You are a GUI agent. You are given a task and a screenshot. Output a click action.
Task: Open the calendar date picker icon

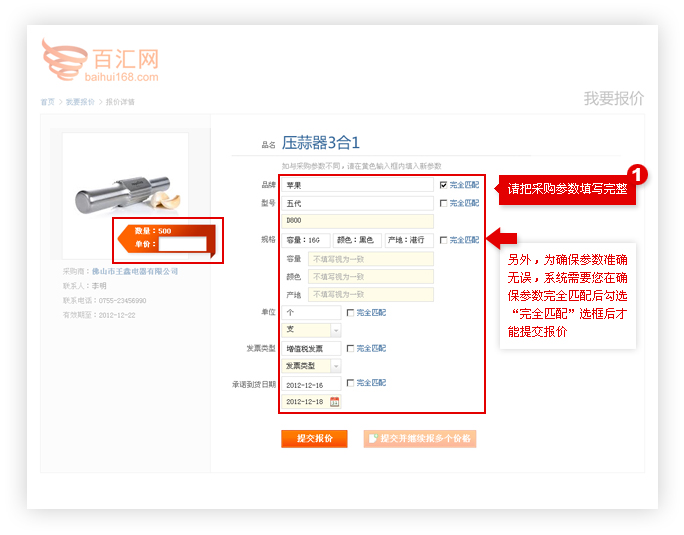[x=334, y=402]
